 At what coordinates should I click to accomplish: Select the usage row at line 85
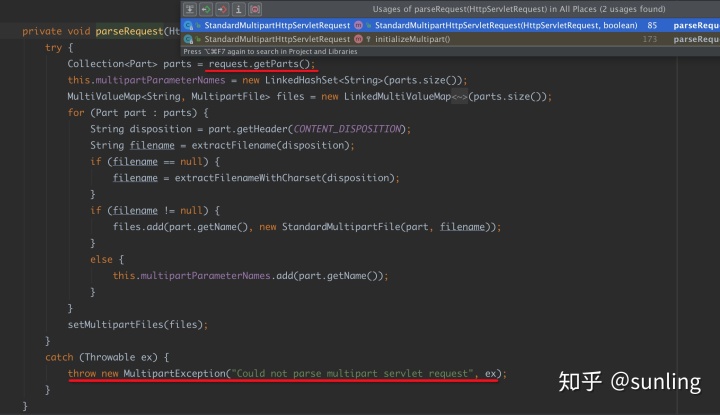(x=450, y=25)
